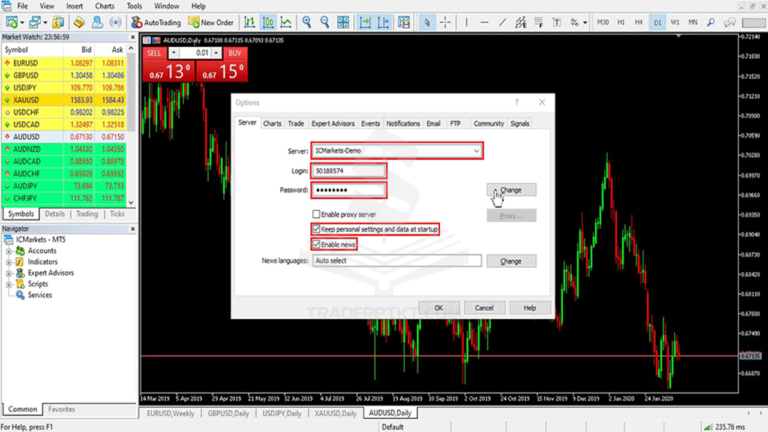The image size is (768, 432).
Task: Switch to the Charts tab in Options
Action: (272, 123)
